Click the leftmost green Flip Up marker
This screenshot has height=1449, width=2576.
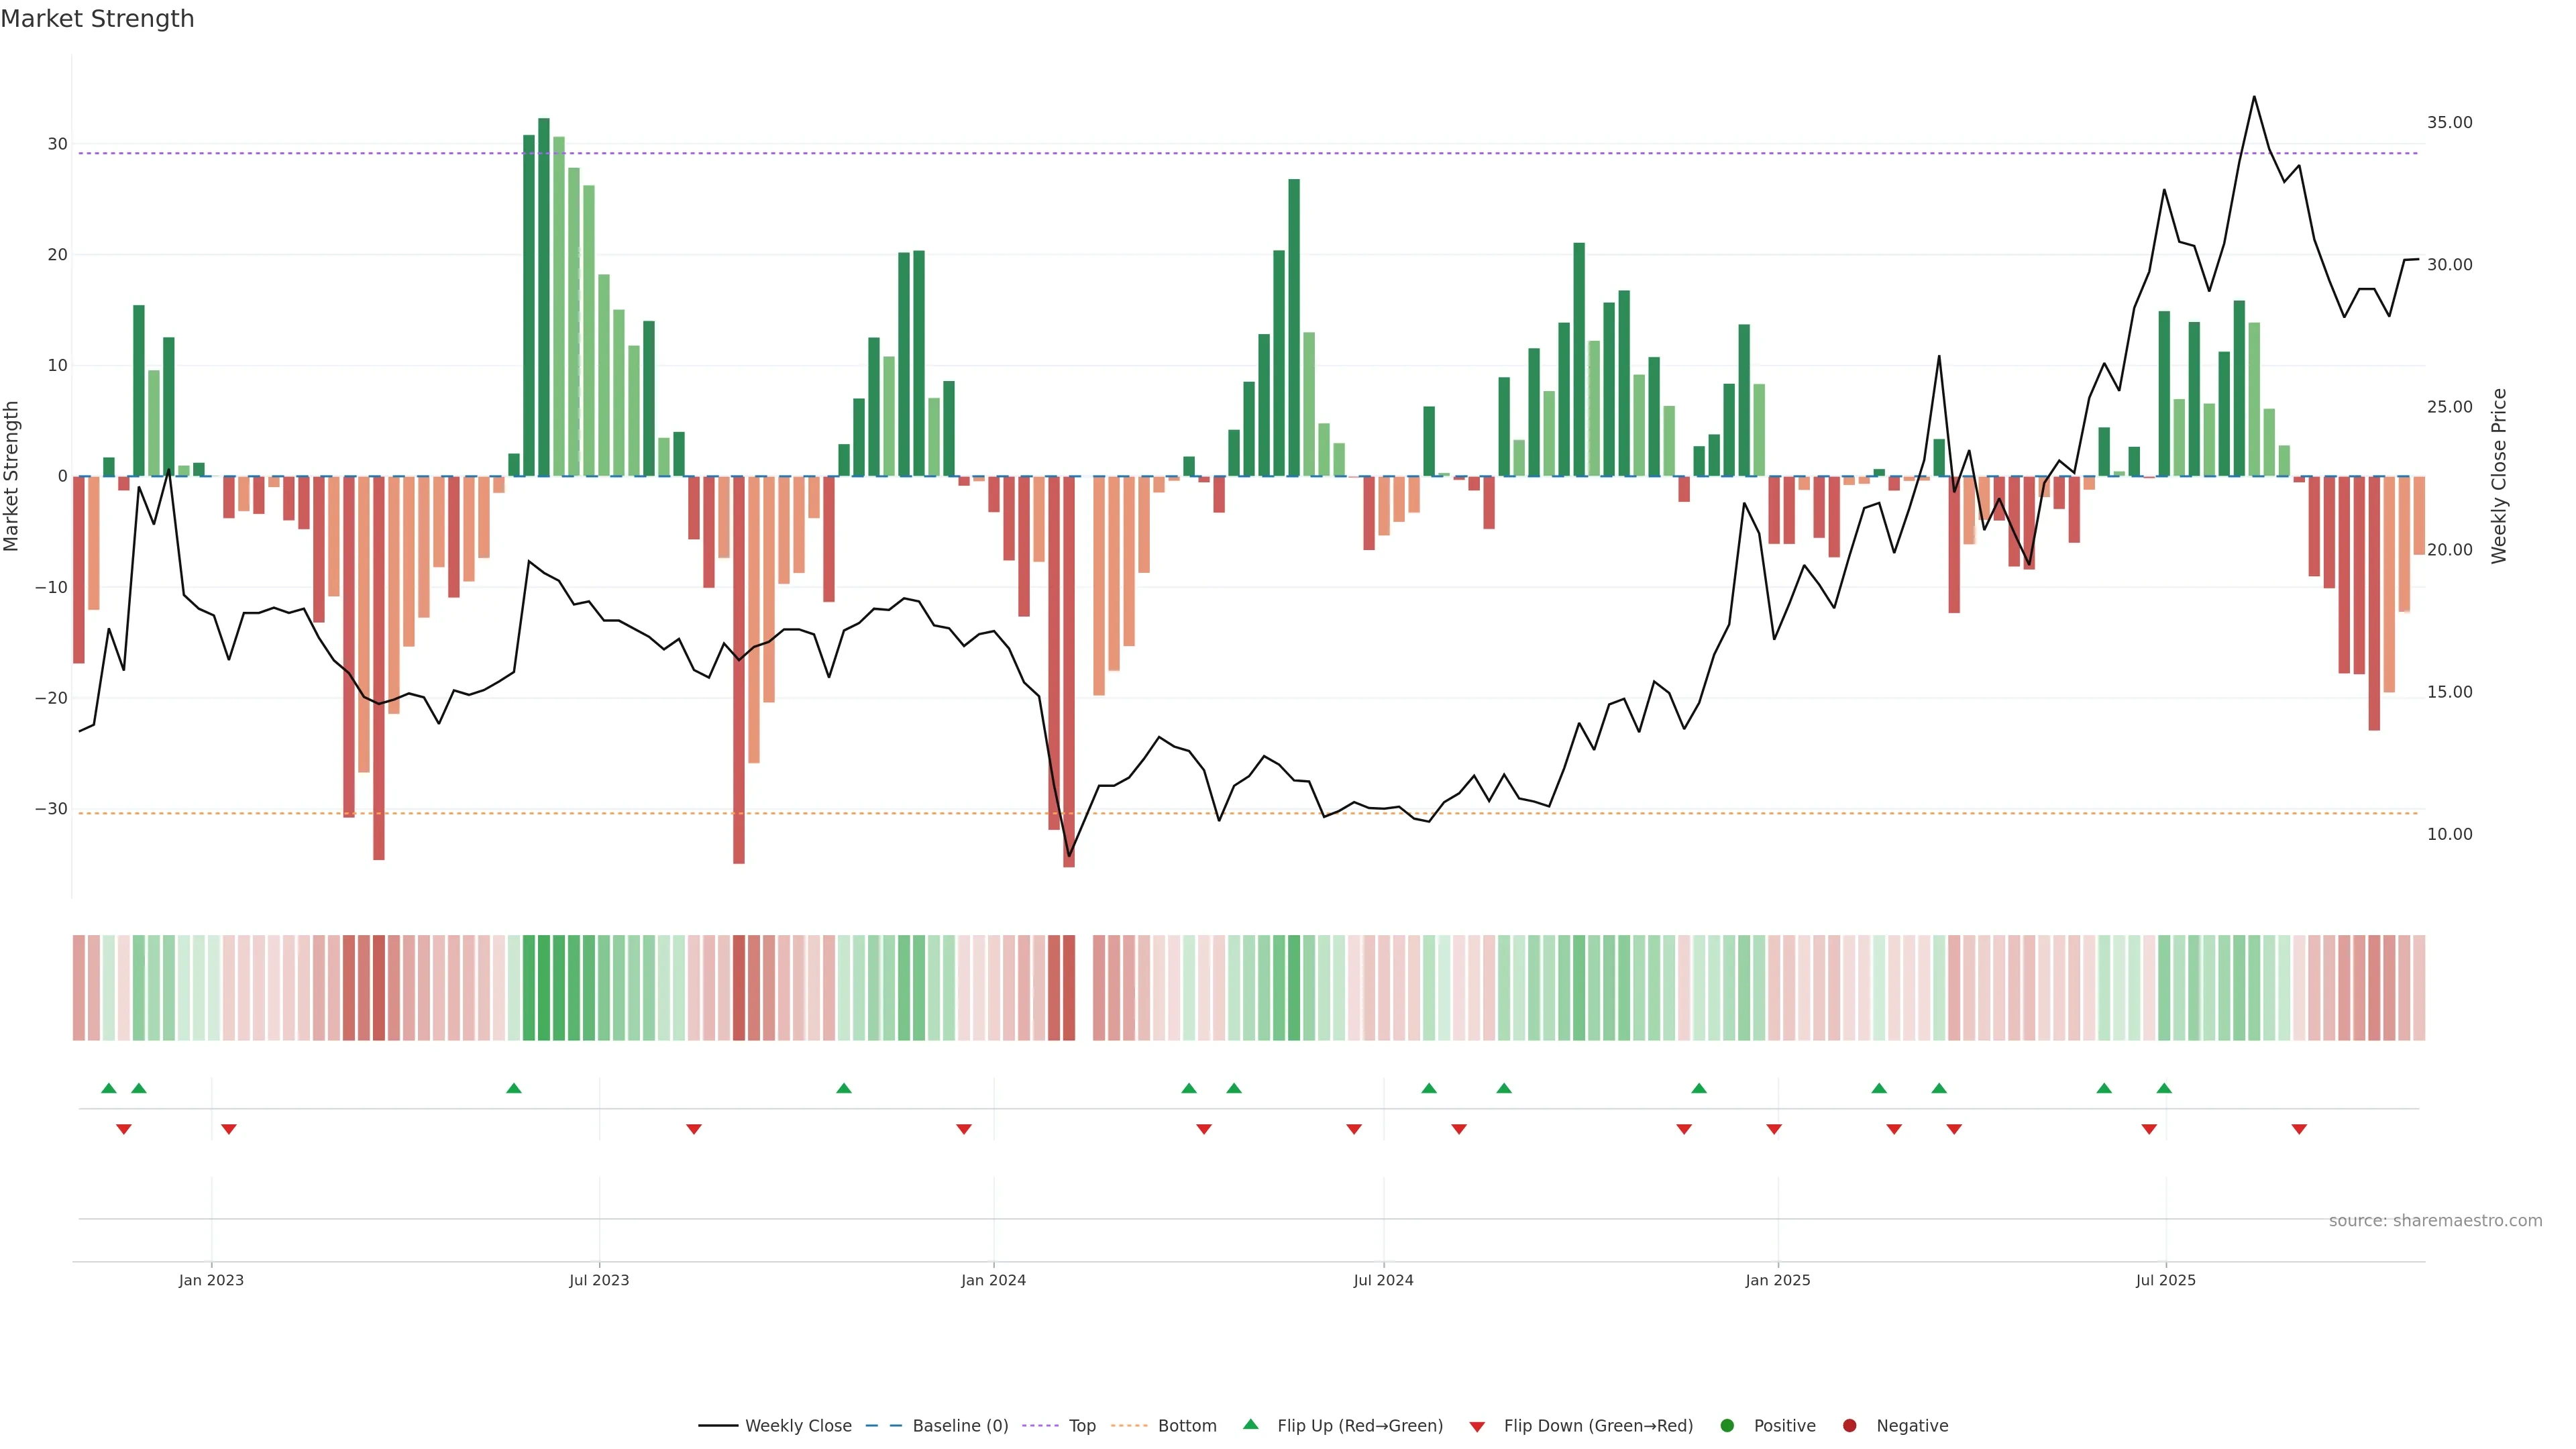109,1088
